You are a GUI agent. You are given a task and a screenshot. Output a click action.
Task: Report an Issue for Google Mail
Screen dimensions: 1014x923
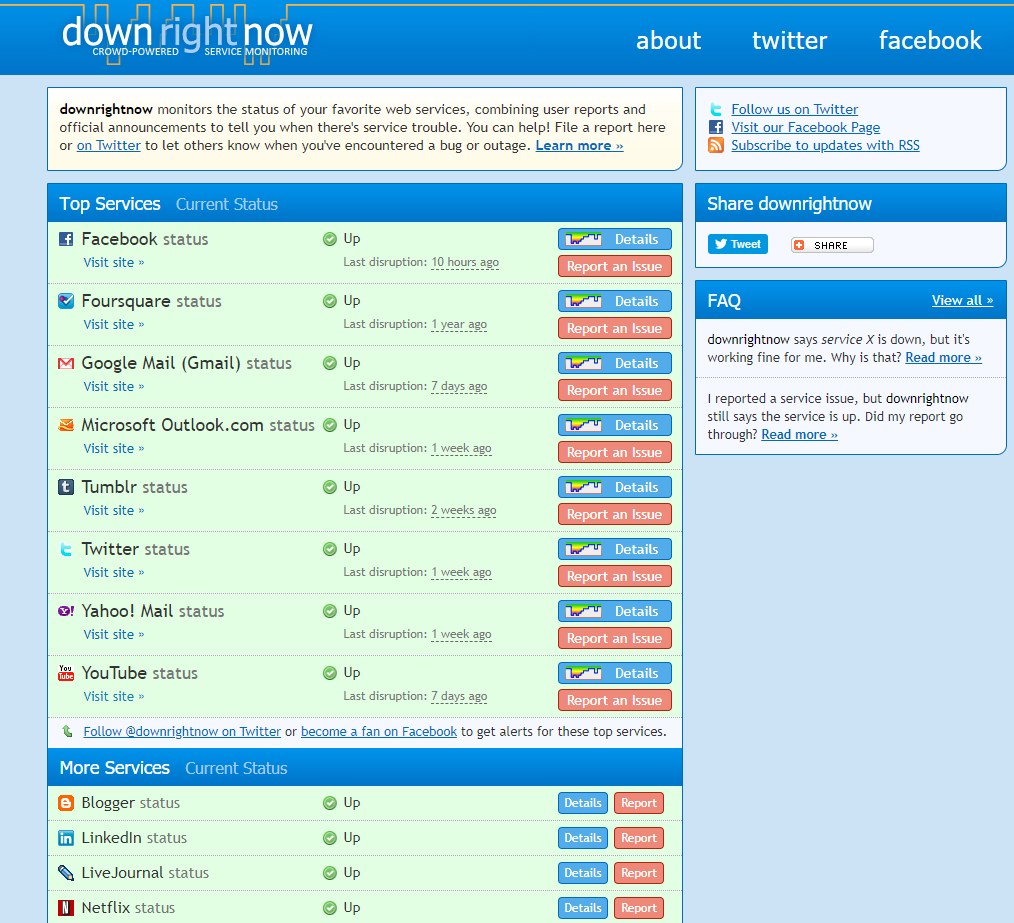click(614, 391)
